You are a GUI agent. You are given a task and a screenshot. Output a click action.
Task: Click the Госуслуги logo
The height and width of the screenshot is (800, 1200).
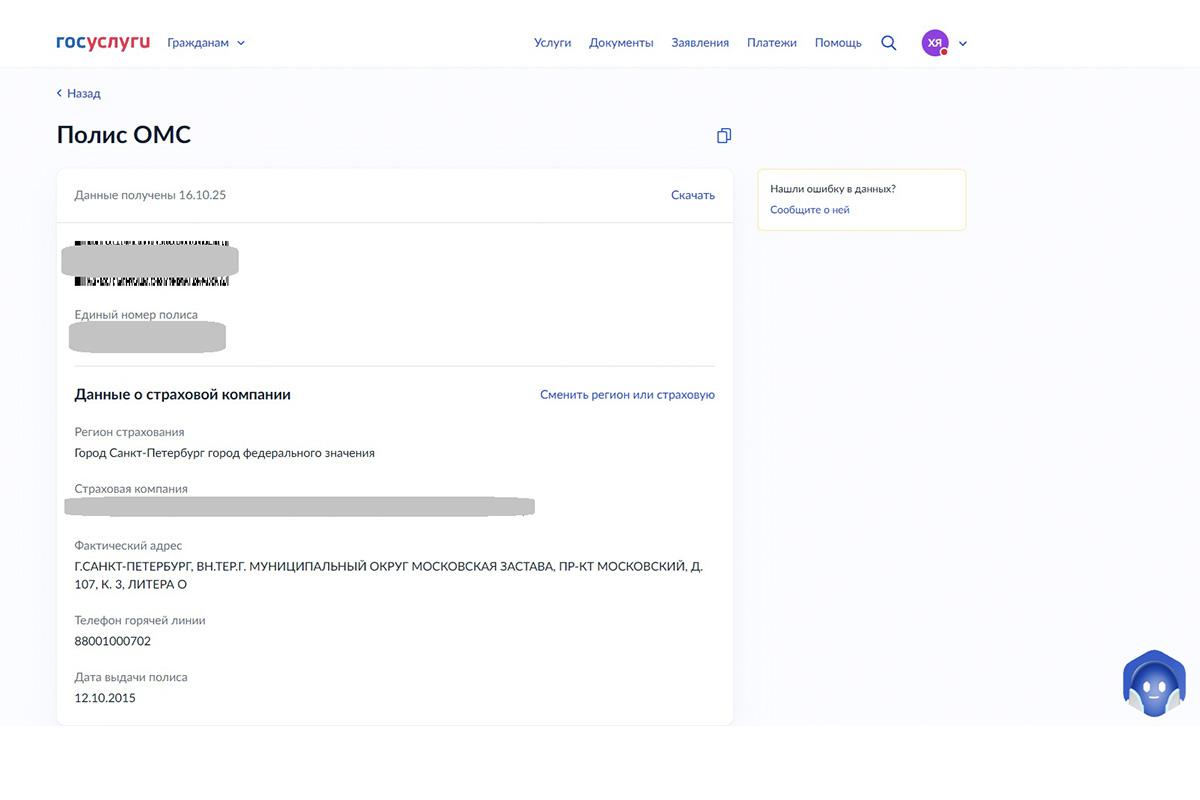103,43
